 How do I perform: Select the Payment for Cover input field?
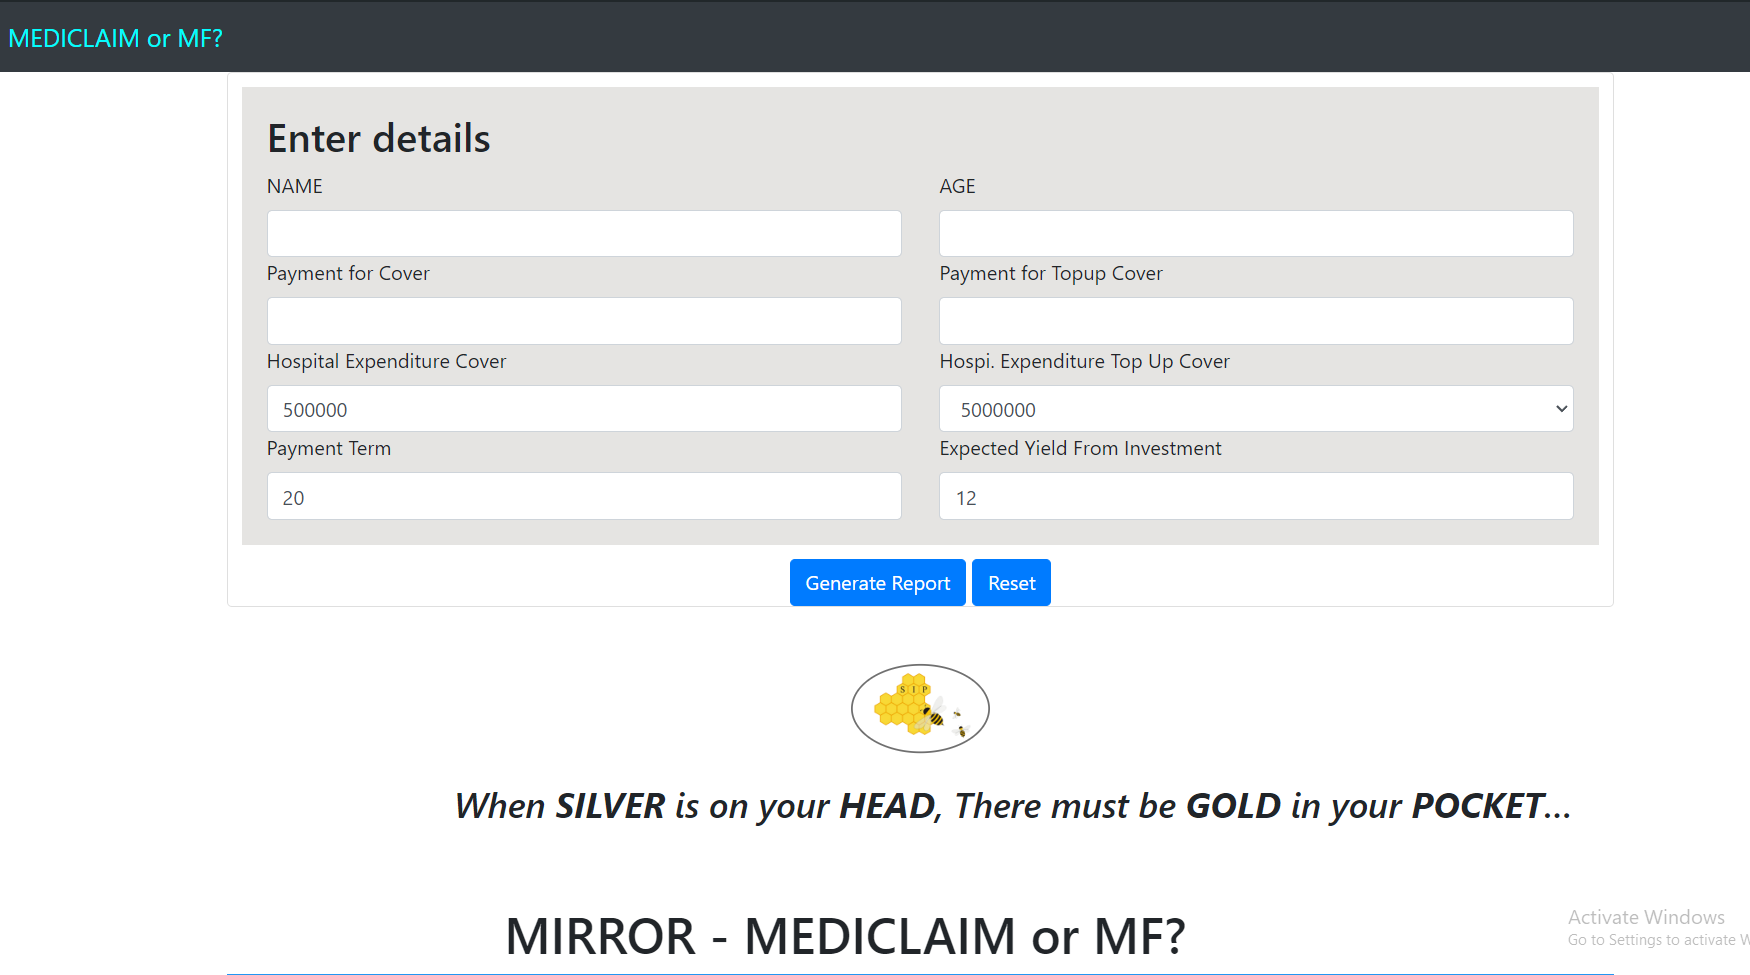(583, 321)
